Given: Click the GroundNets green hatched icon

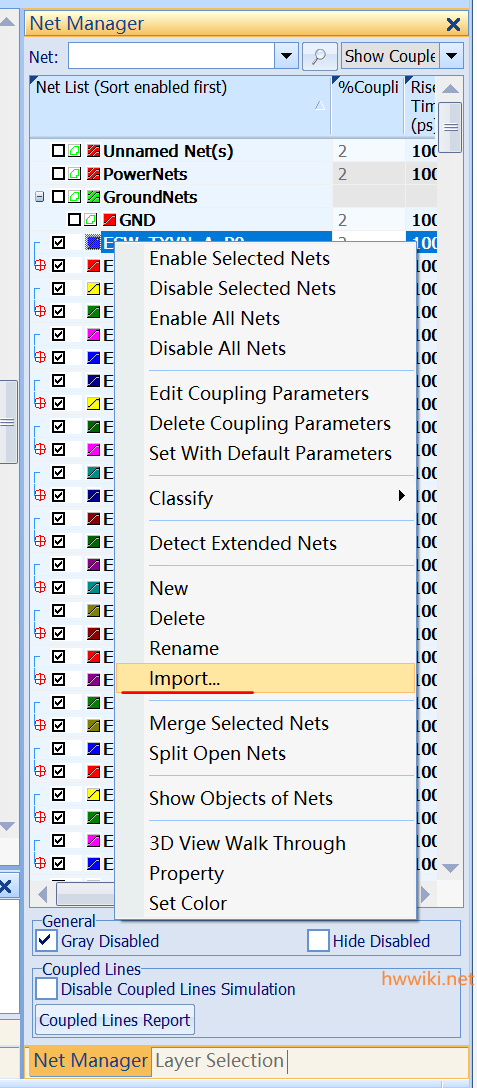Looking at the screenshot, I should tap(93, 197).
